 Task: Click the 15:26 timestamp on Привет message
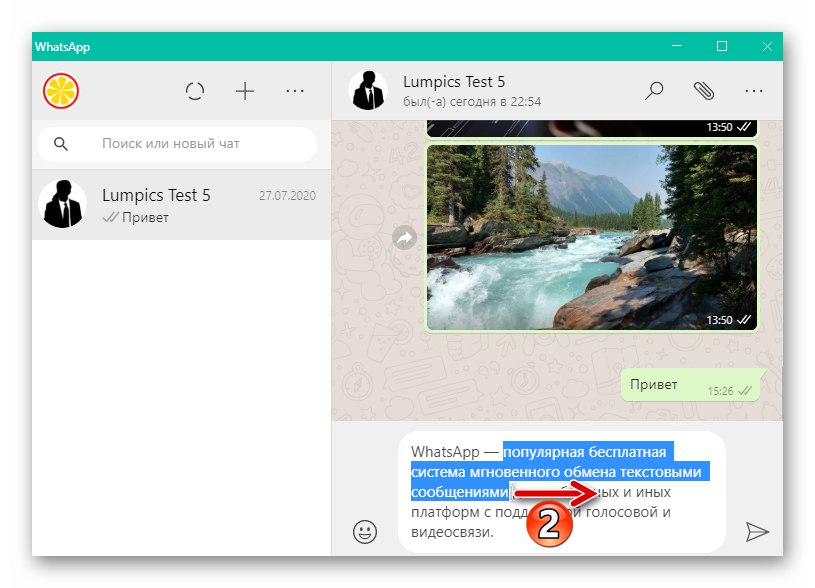(x=720, y=391)
